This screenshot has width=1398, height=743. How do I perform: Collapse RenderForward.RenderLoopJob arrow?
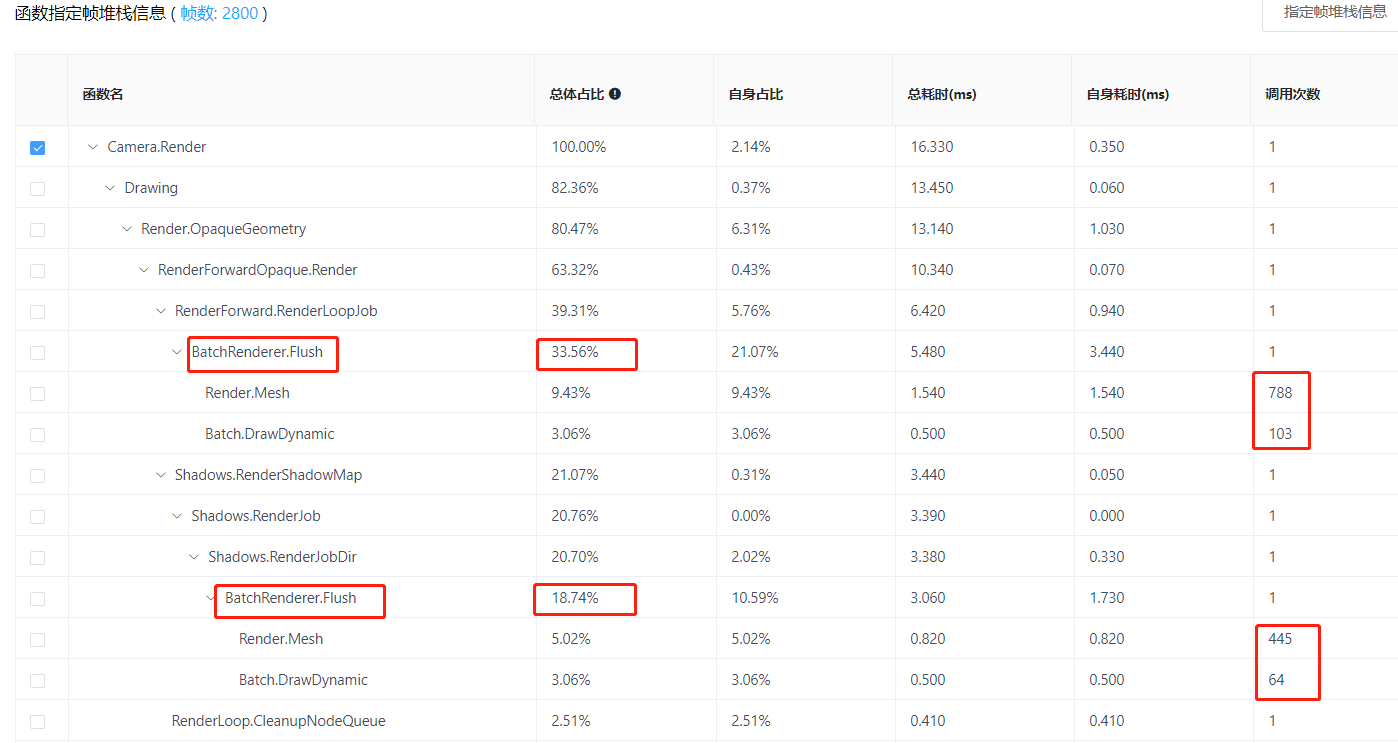[161, 311]
